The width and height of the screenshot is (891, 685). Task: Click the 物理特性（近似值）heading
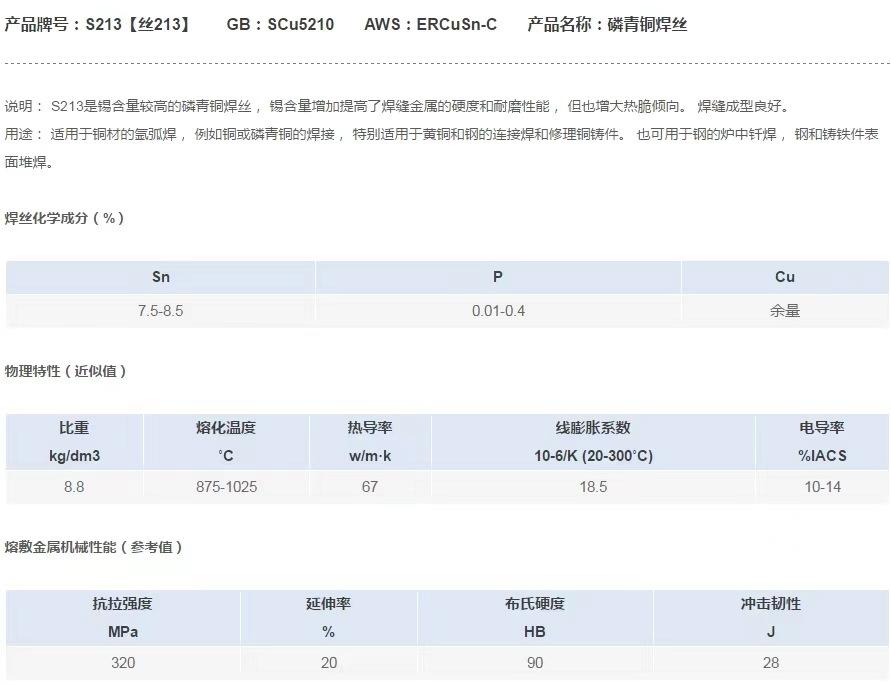(x=66, y=371)
